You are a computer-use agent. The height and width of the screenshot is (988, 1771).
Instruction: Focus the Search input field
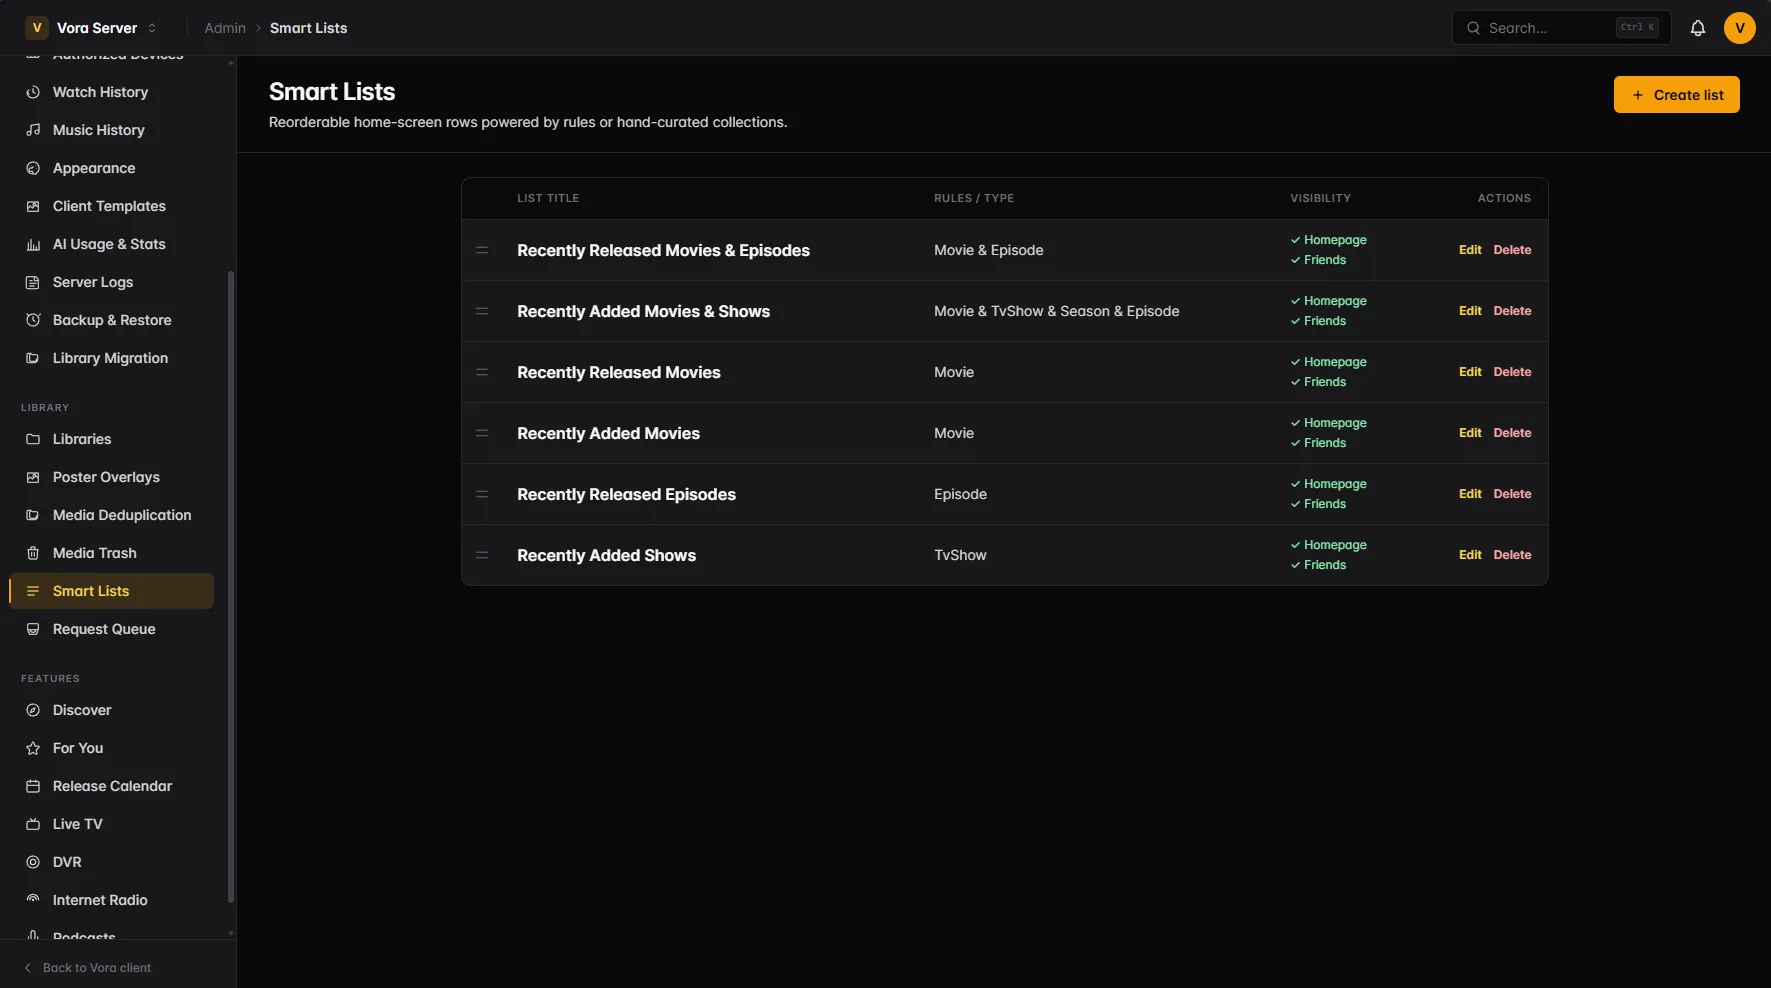1561,28
